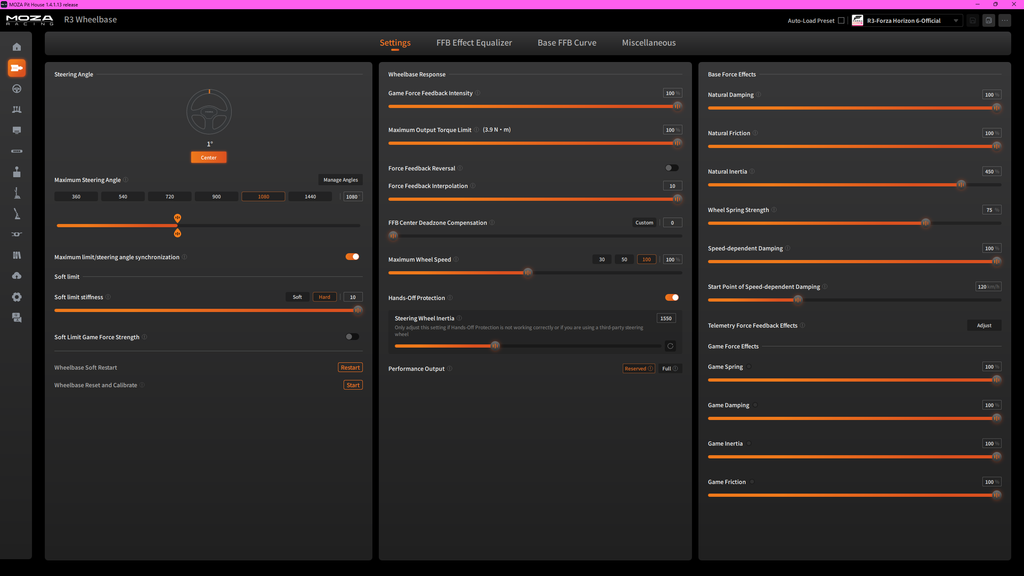Click the save-as preset icon in the title bar
Viewport: 1024px width, 576px height.
[989, 21]
